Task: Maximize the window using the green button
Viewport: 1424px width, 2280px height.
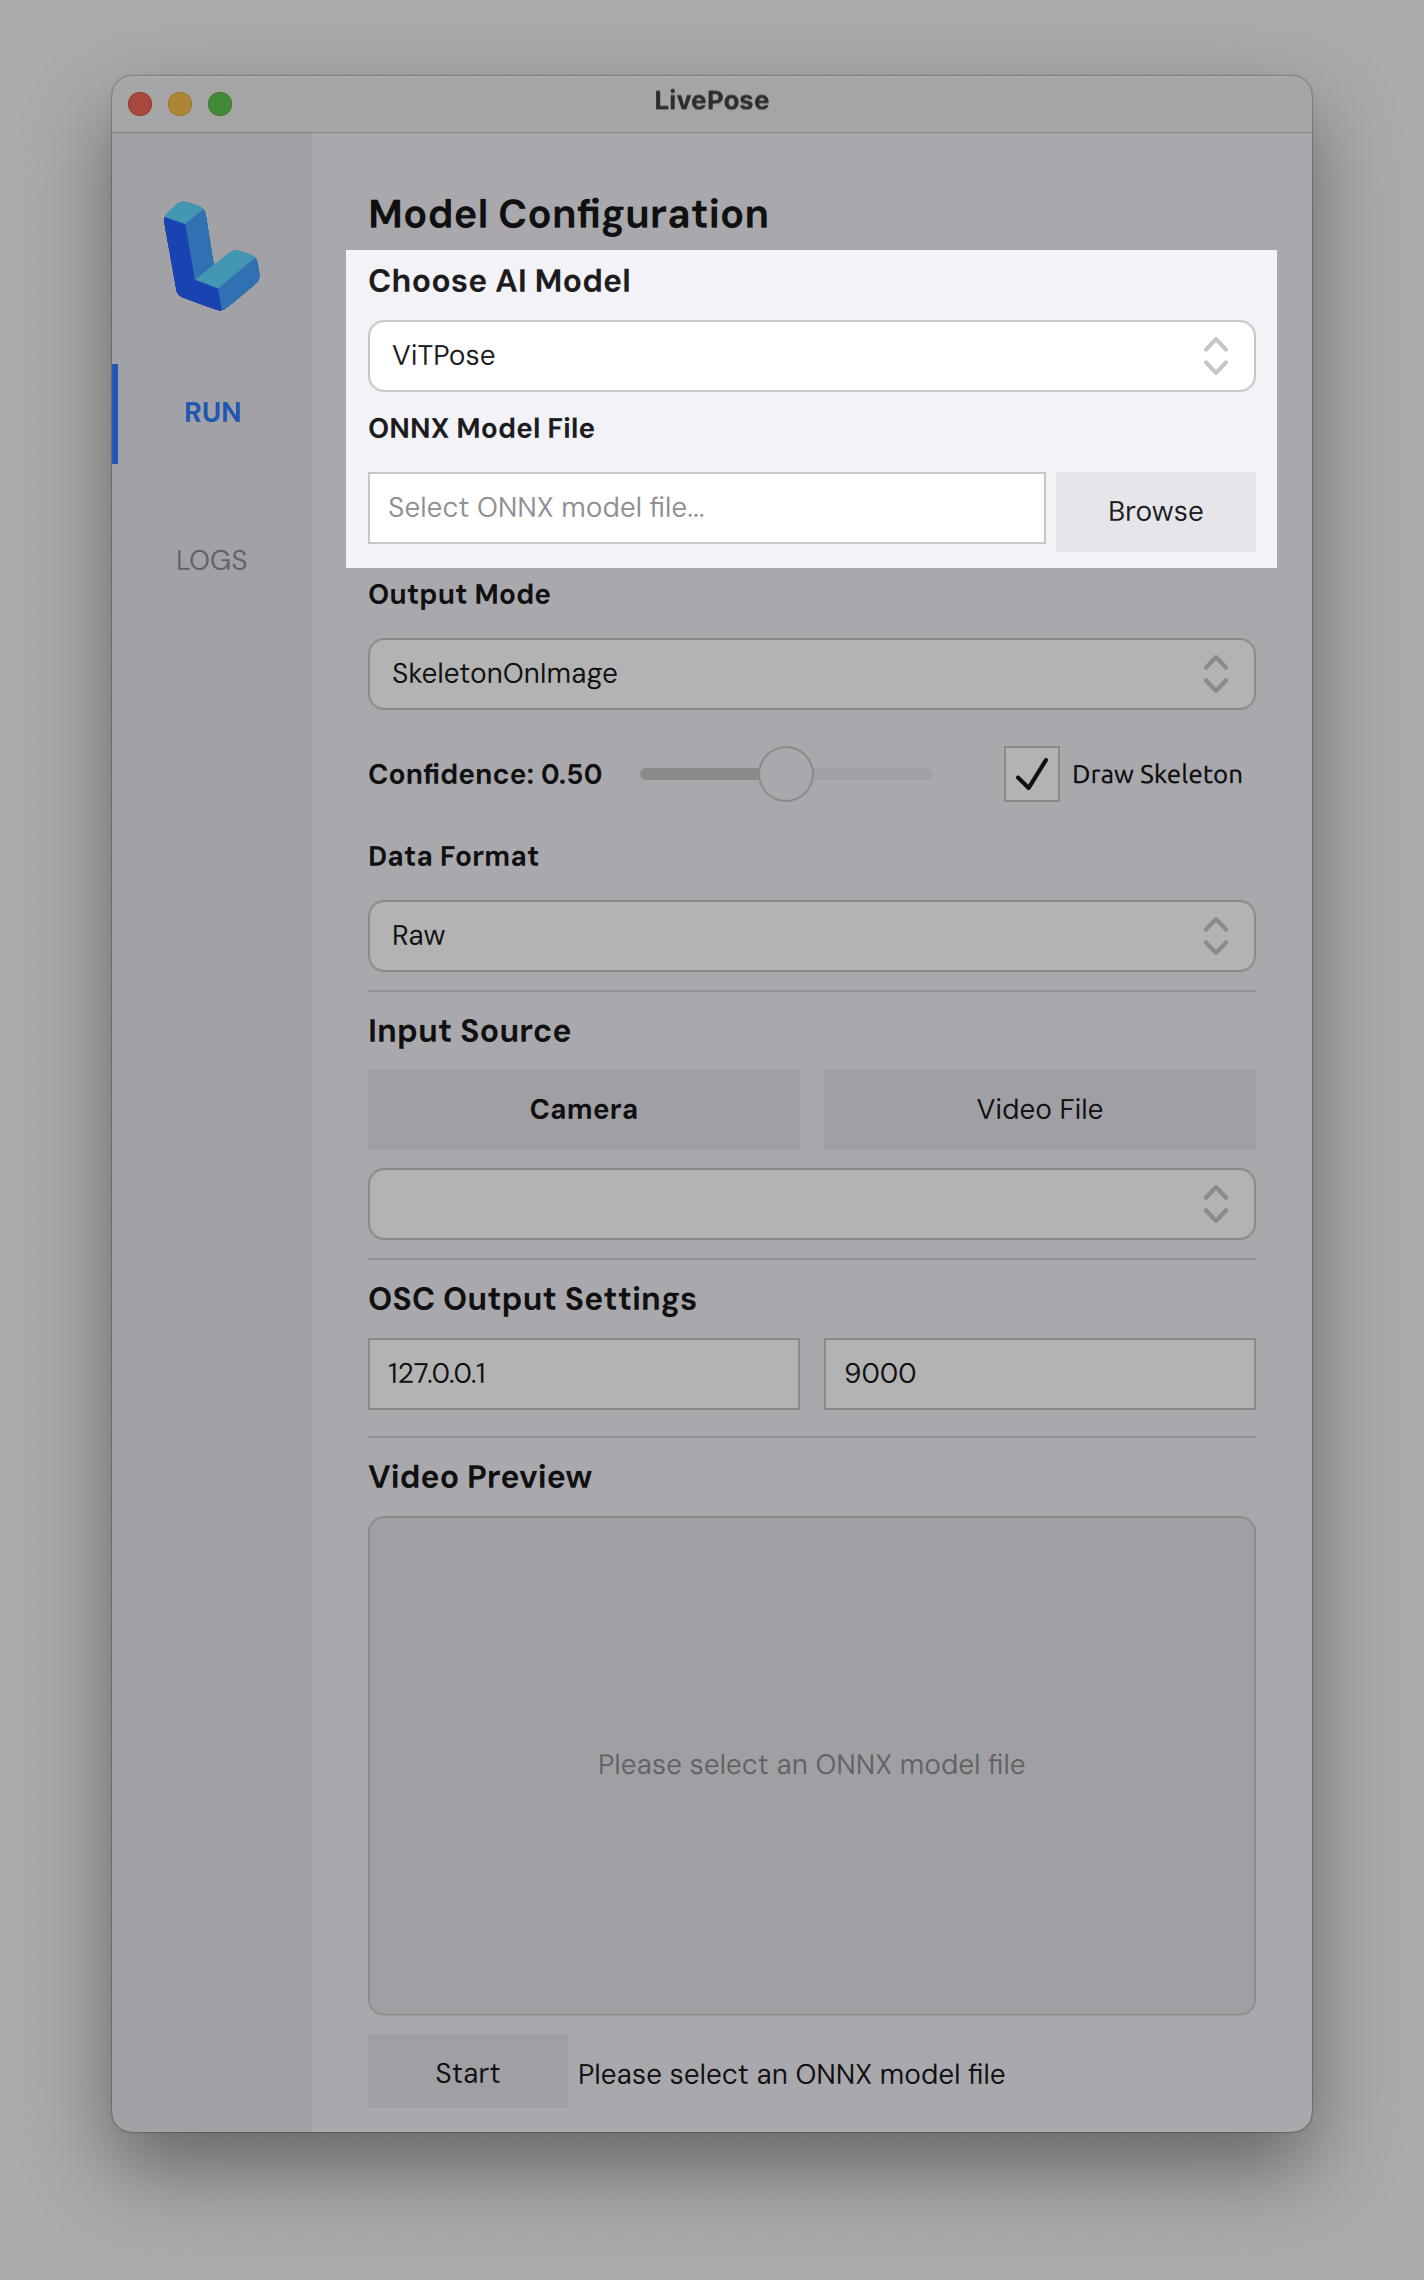Action: (220, 104)
